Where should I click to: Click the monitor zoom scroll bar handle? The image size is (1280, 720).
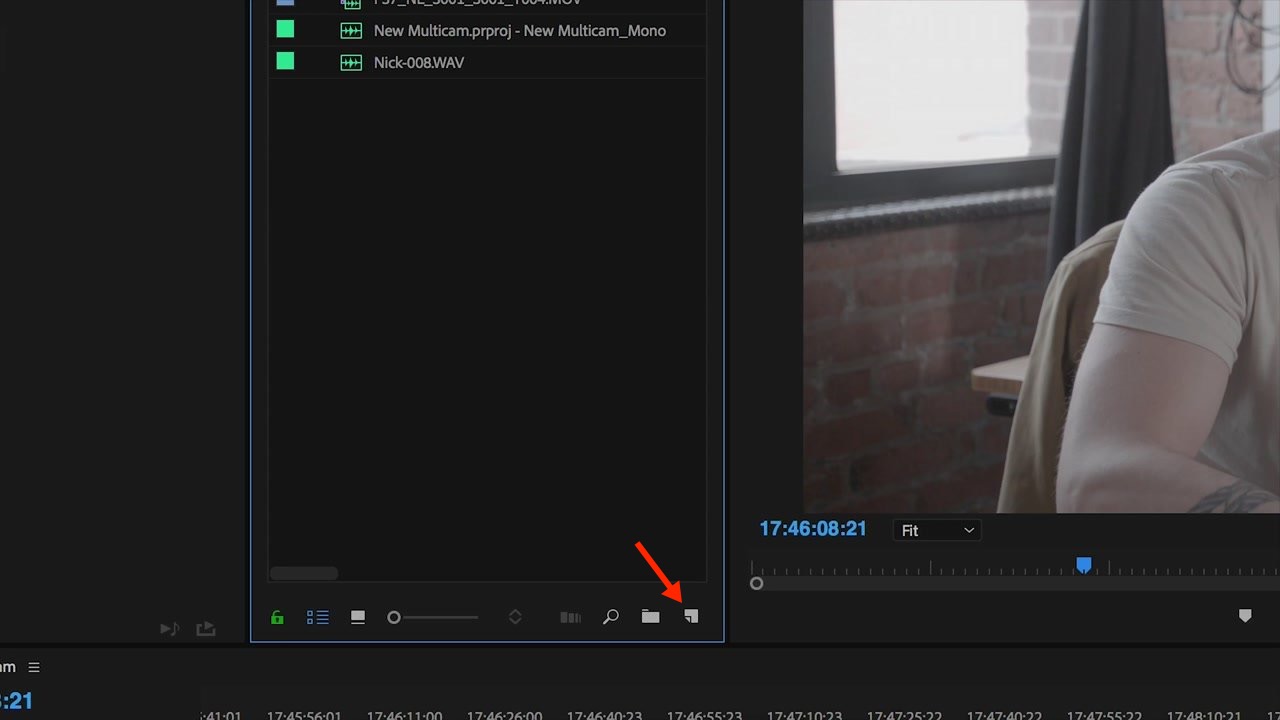point(756,583)
